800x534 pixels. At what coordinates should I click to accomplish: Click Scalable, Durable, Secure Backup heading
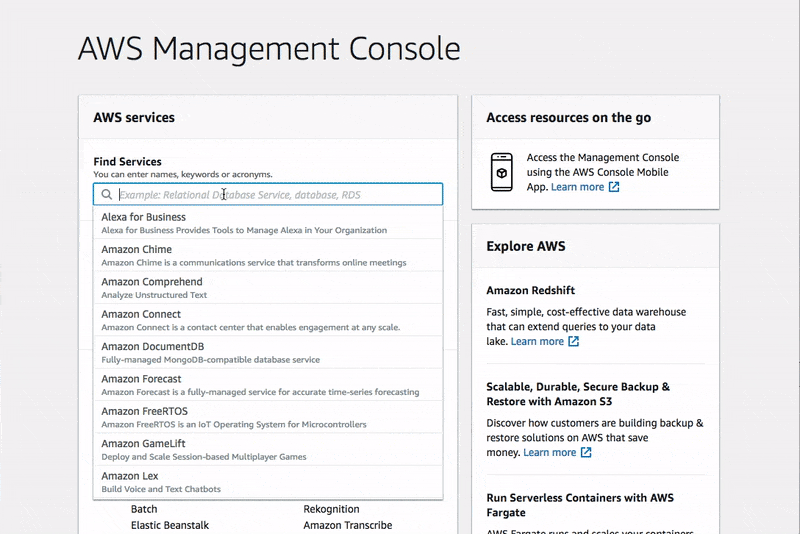pyautogui.click(x=578, y=394)
